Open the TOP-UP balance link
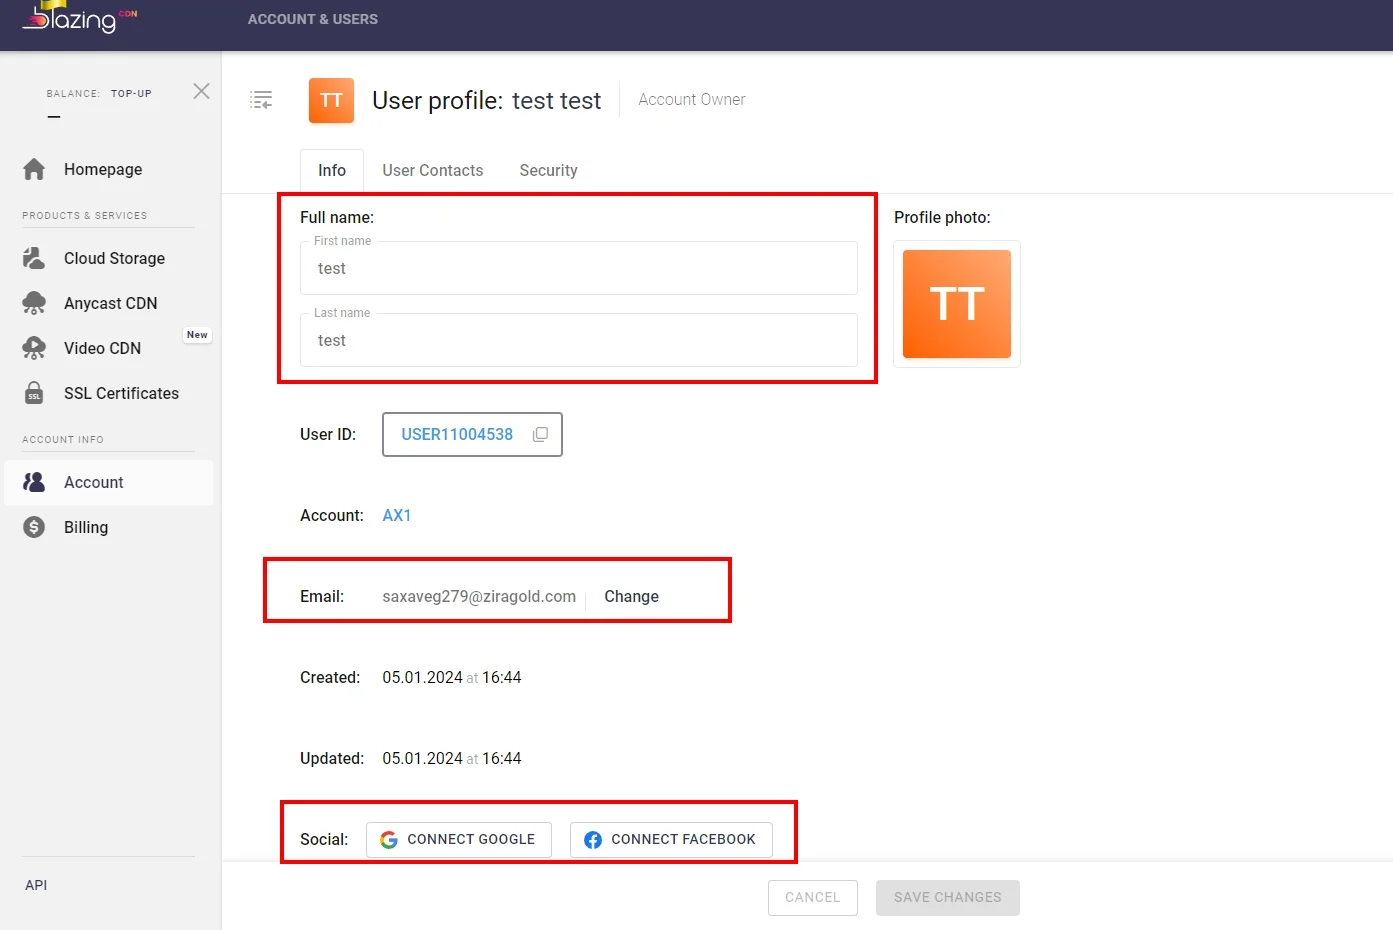Screen dimensions: 1393x930 click(x=131, y=94)
